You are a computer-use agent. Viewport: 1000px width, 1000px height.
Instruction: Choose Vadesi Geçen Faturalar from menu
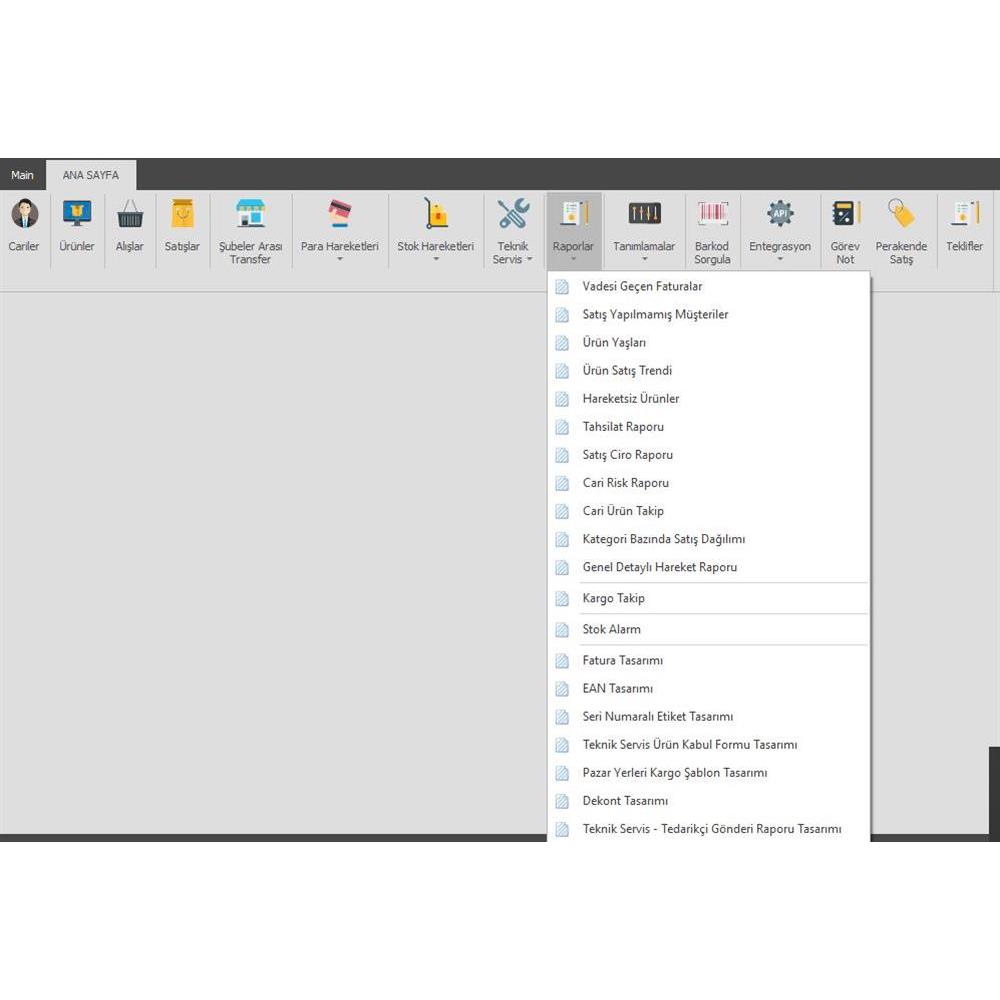(x=642, y=287)
